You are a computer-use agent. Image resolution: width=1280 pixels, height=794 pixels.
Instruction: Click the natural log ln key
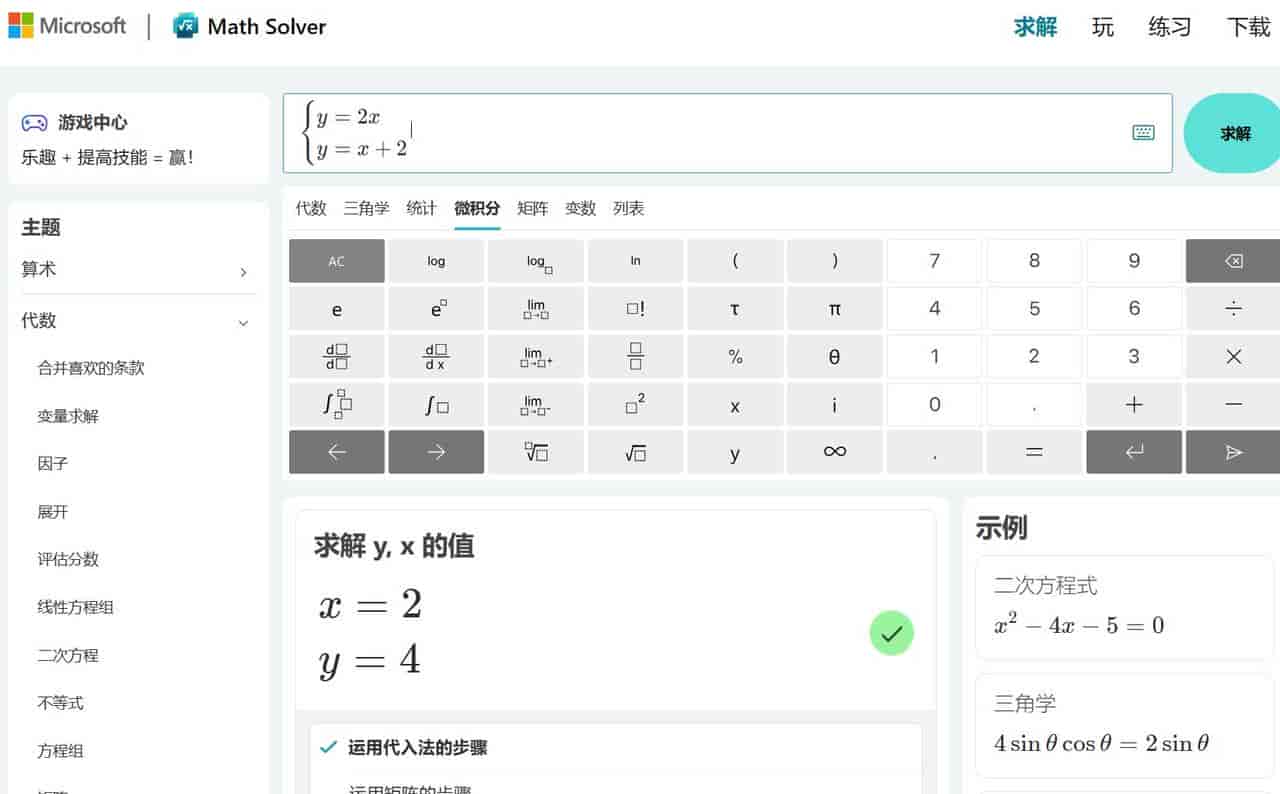pyautogui.click(x=635, y=260)
